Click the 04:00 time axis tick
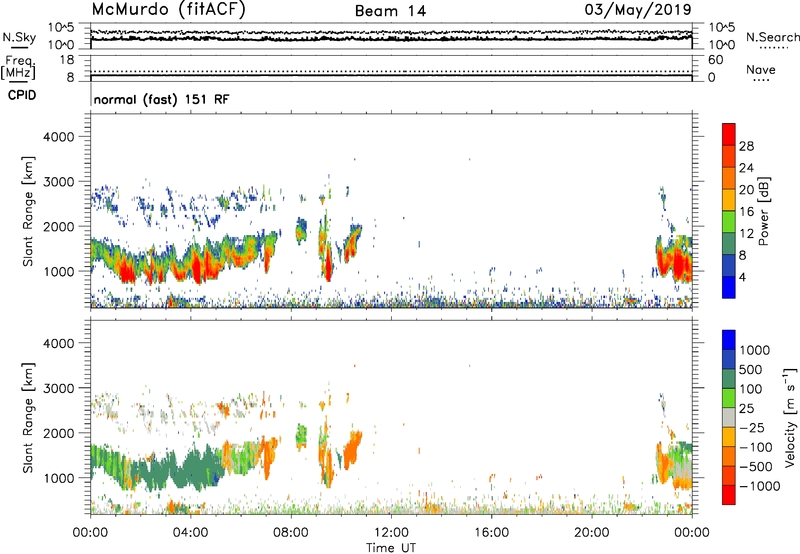Viewport: 800px width, 554px height. pos(190,533)
